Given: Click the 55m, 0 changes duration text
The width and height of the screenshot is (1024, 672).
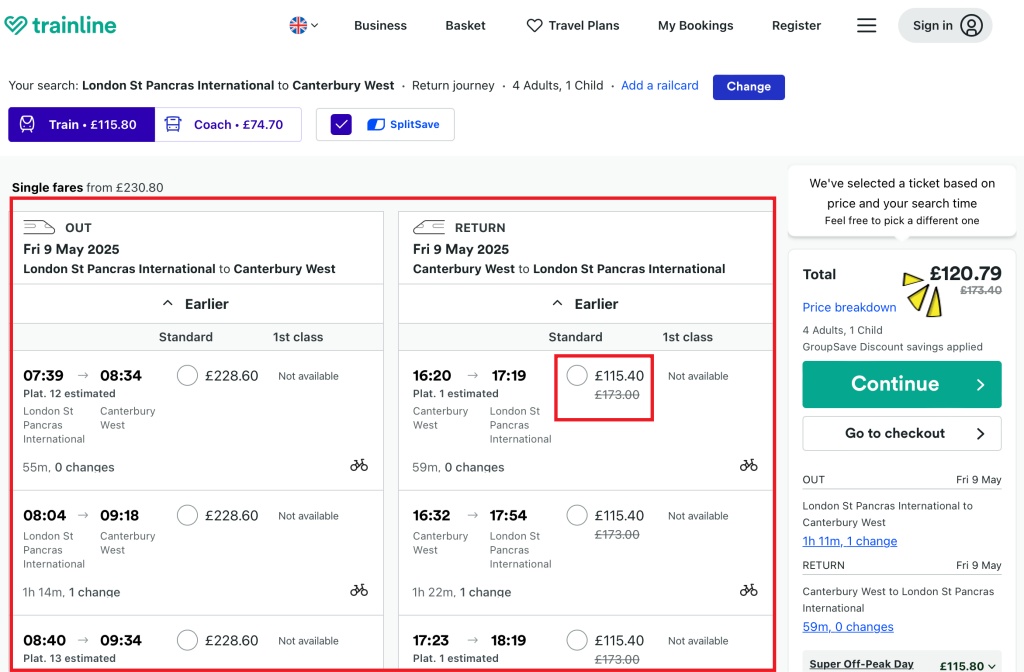Looking at the screenshot, I should 69,467.
